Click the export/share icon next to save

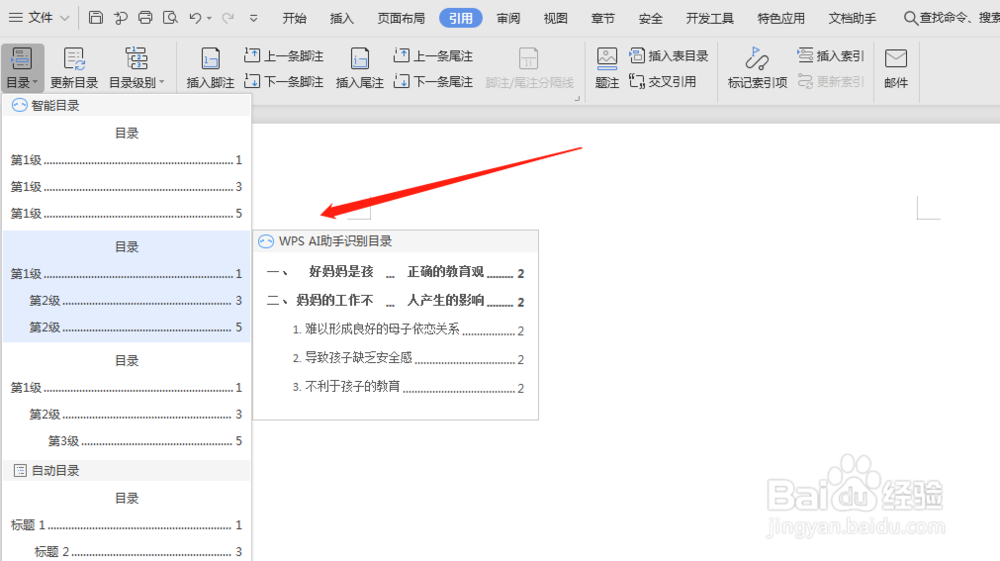tap(121, 18)
